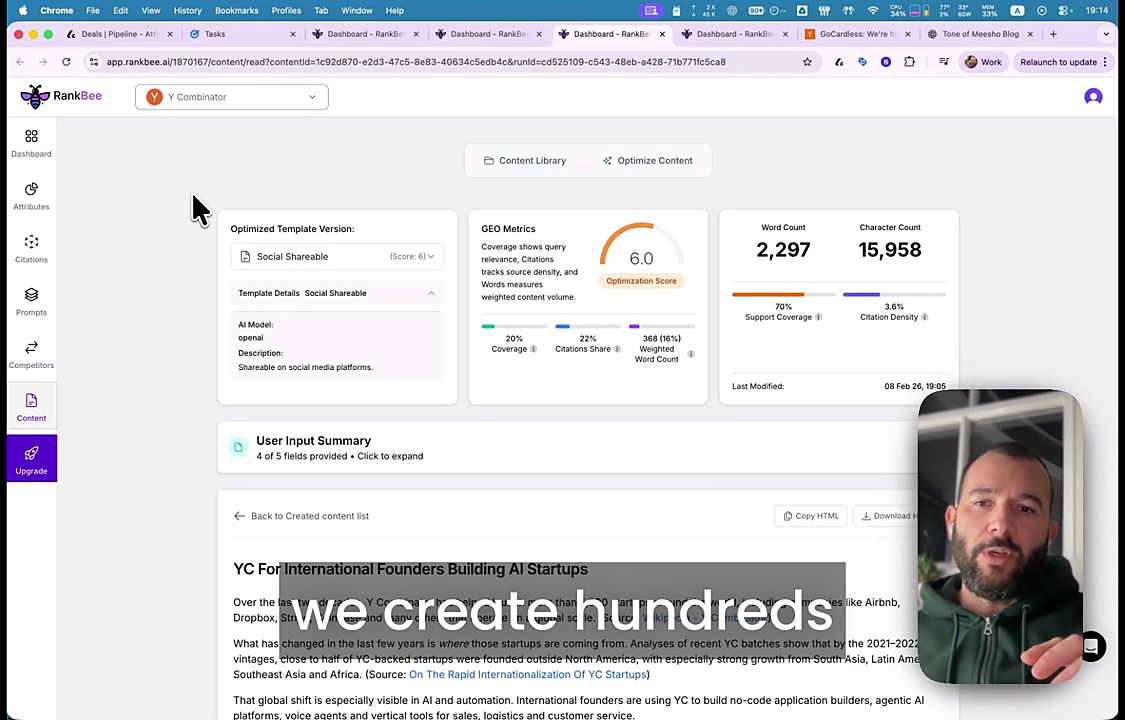Image resolution: width=1125 pixels, height=720 pixels.
Task: Click info icon next to Support Coverage
Action: [x=818, y=317]
